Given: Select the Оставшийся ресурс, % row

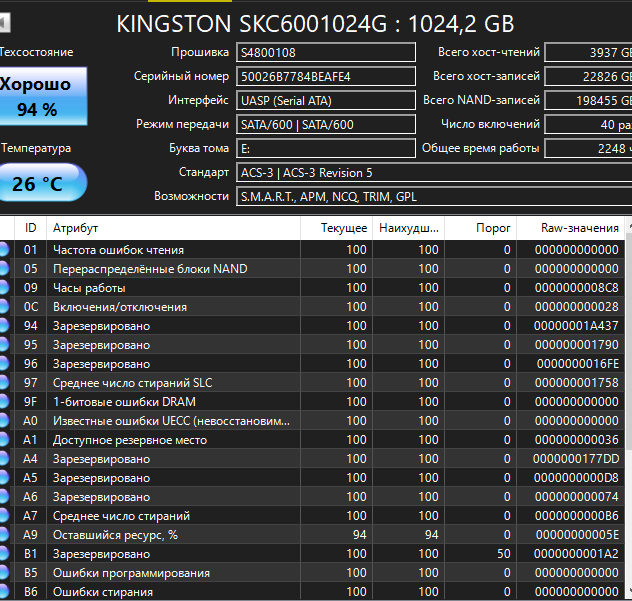Looking at the screenshot, I should (x=312, y=534).
